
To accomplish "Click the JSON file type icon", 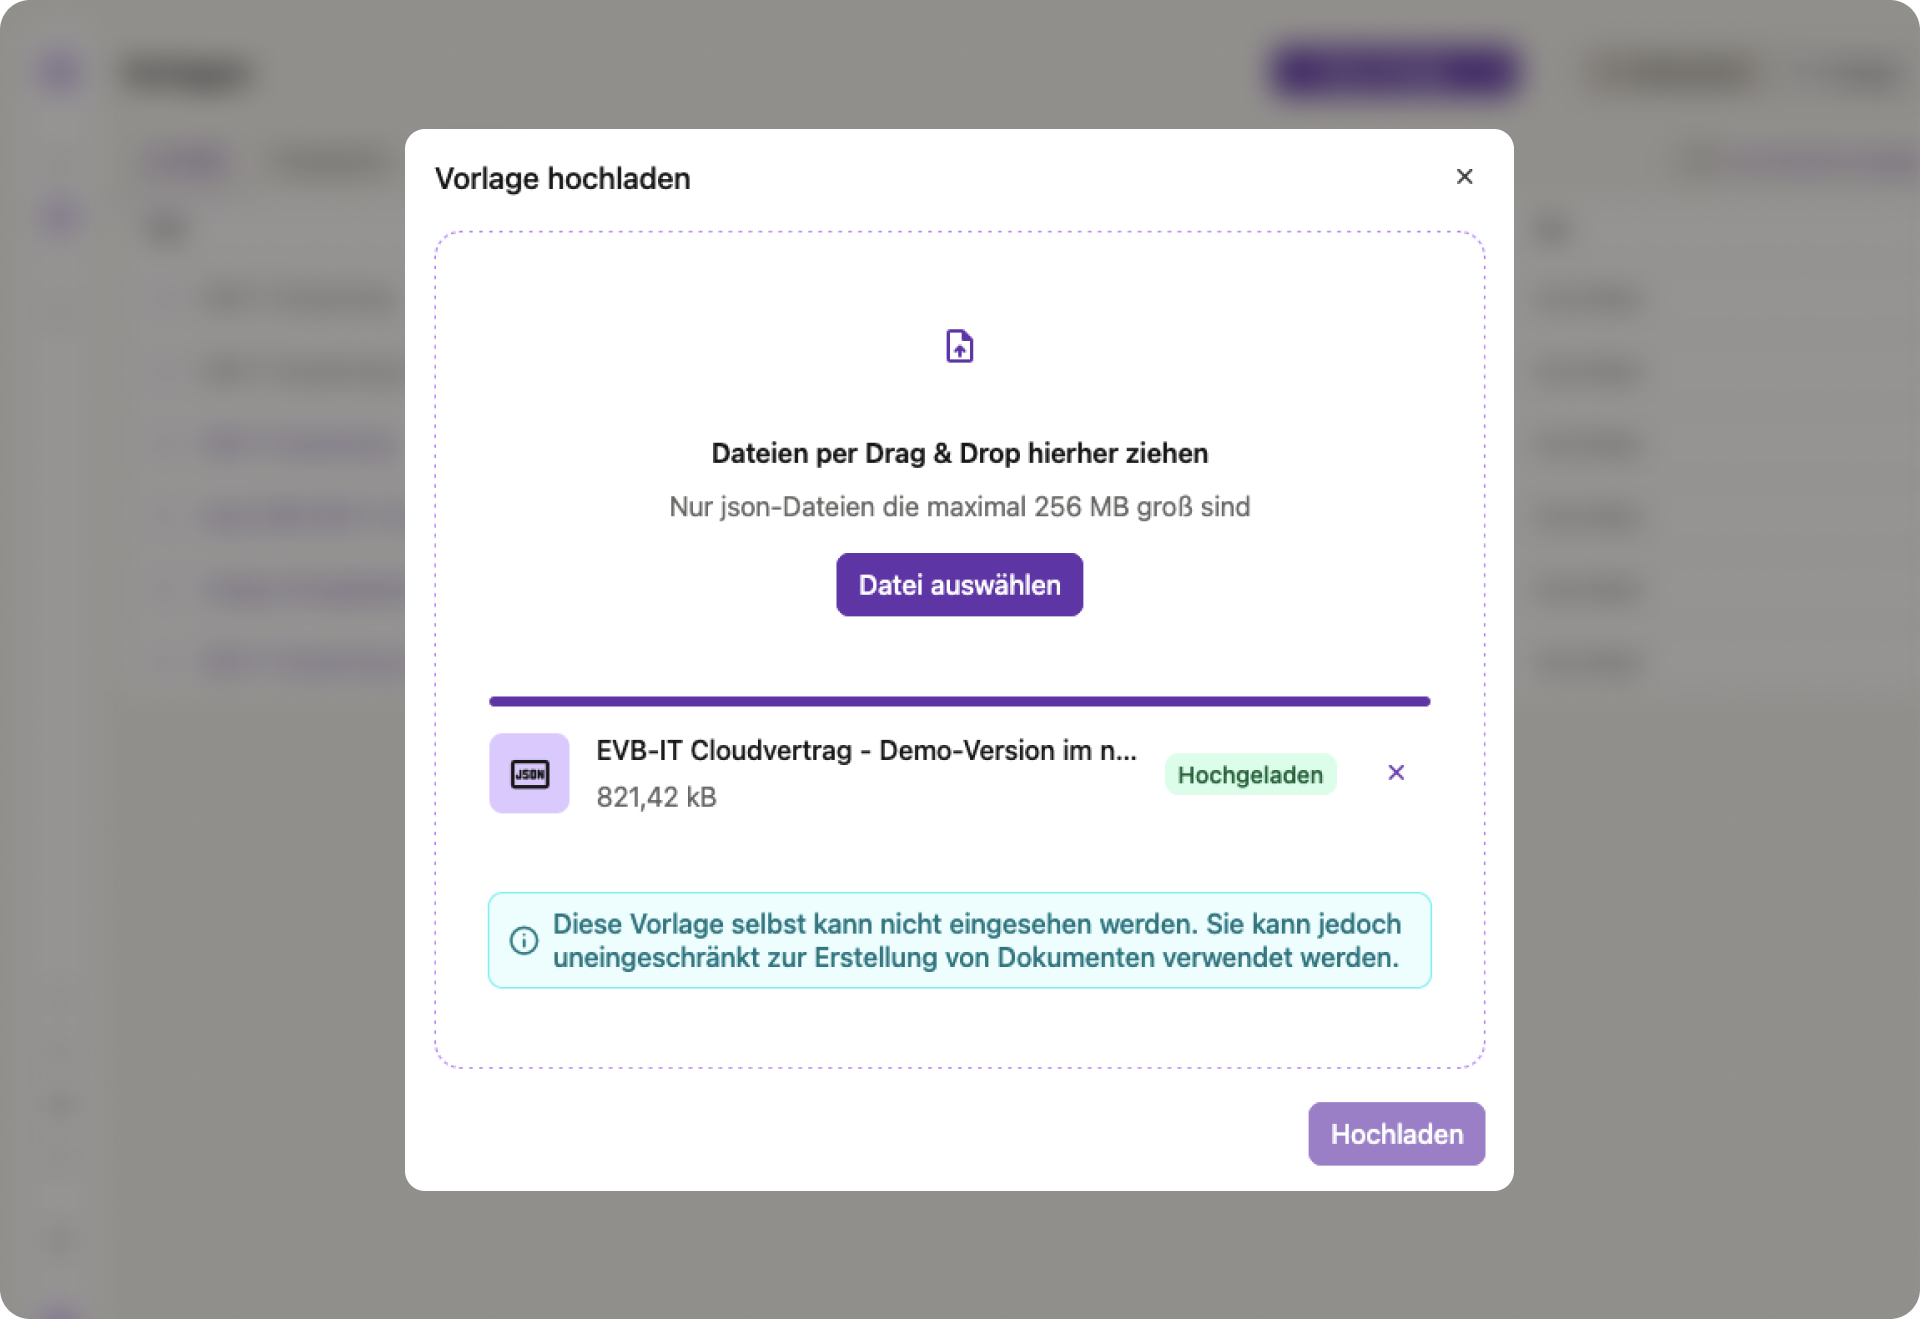I will (x=529, y=773).
